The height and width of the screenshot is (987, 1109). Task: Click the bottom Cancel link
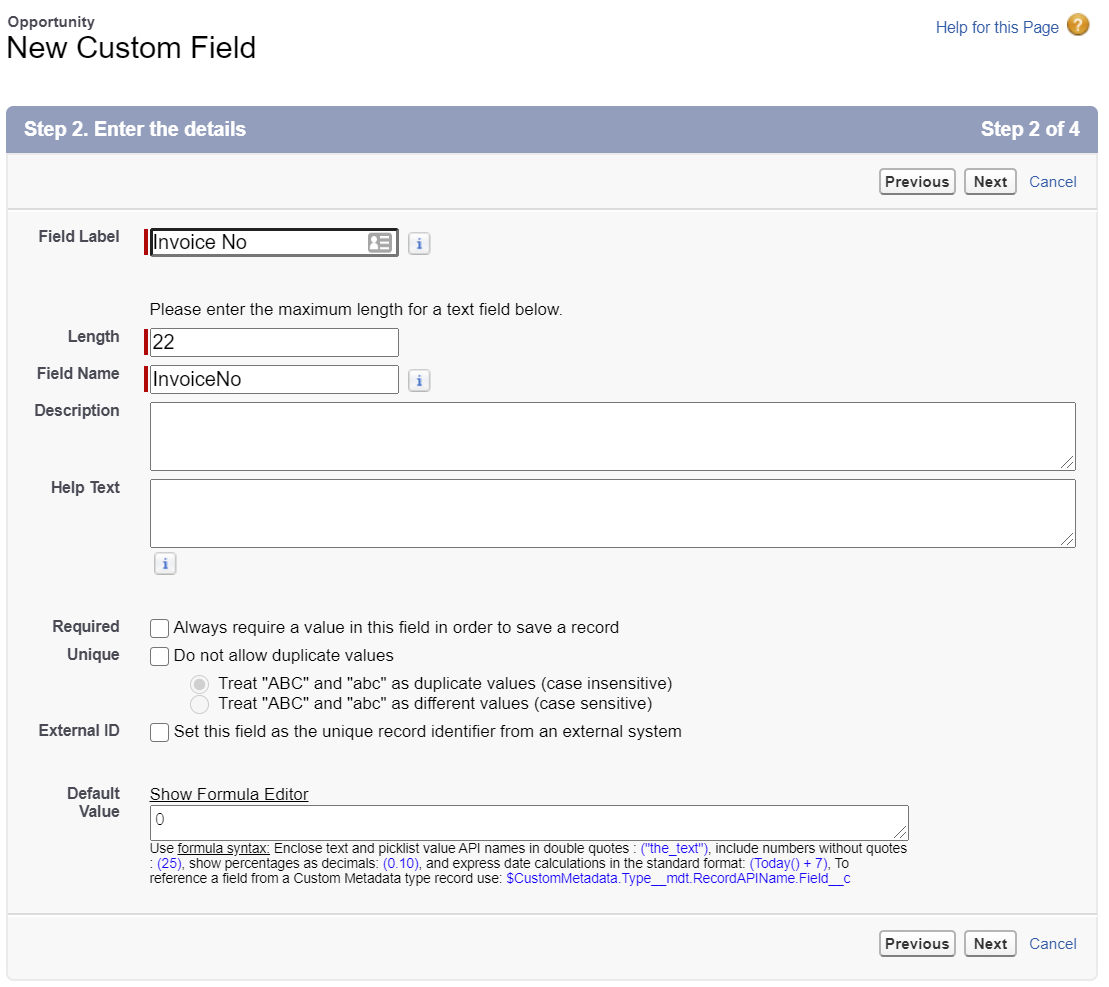pos(1052,944)
